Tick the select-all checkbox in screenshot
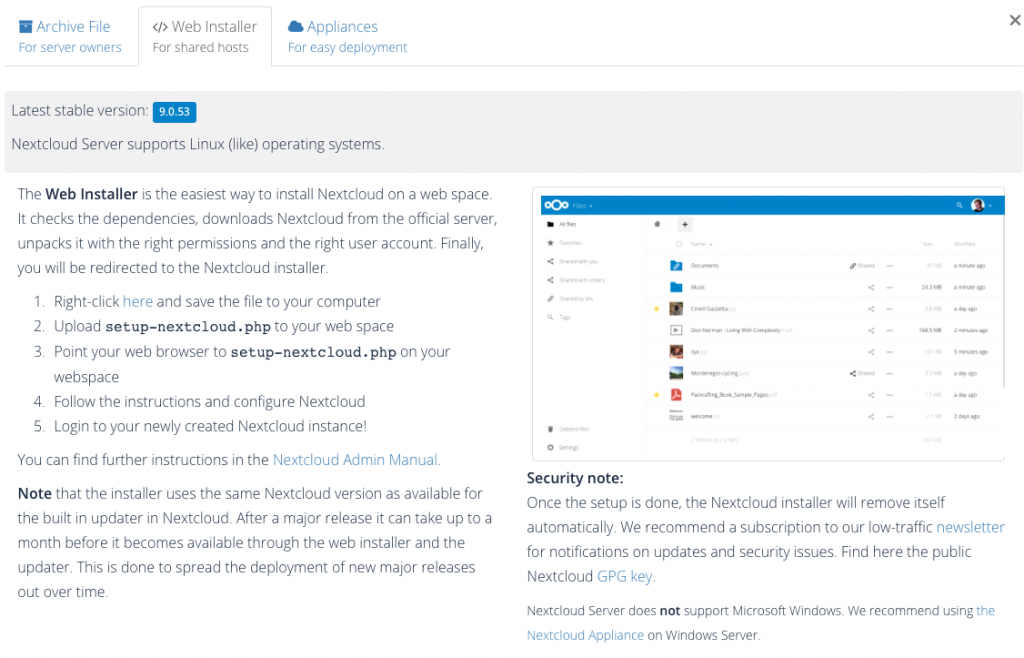Image resolution: width=1024 pixels, height=658 pixels. (679, 244)
